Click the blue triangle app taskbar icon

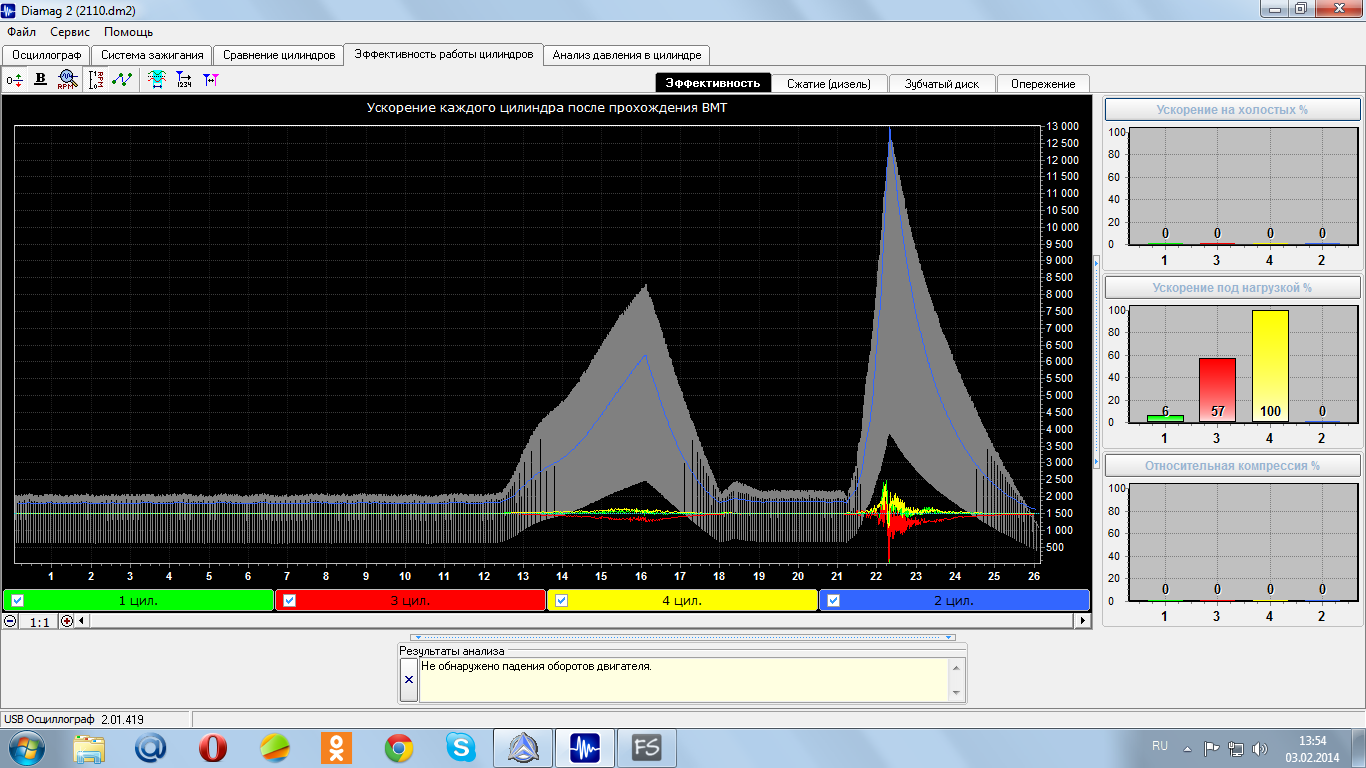tap(522, 747)
